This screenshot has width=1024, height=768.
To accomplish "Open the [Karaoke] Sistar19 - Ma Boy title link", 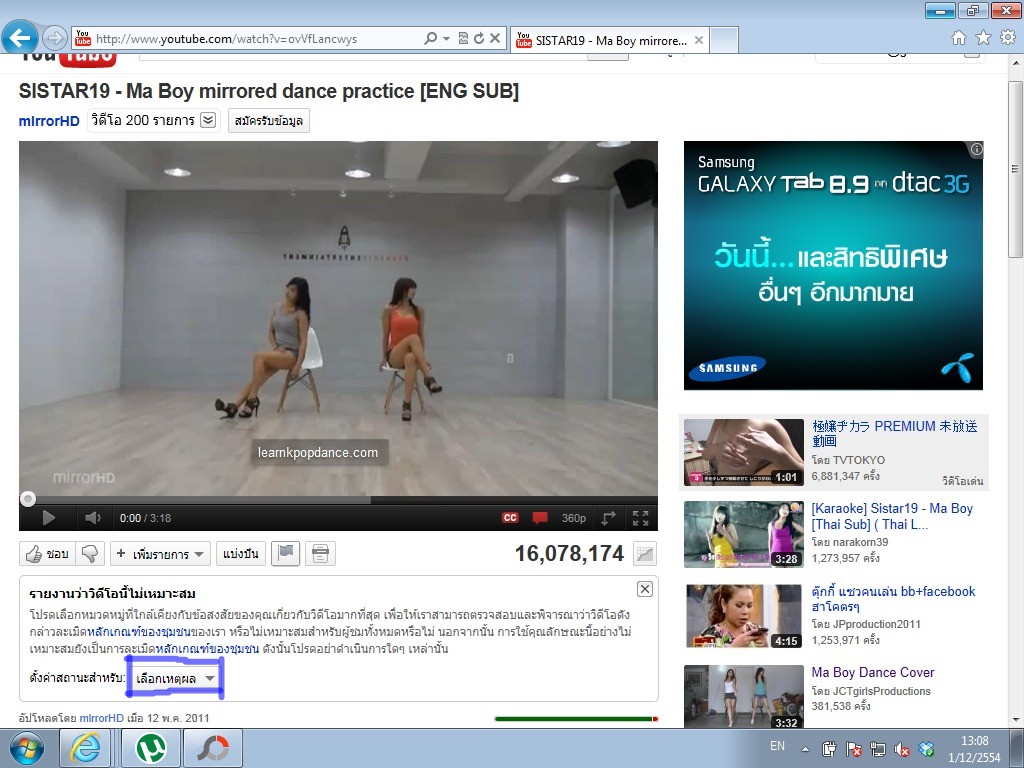I will pos(892,516).
